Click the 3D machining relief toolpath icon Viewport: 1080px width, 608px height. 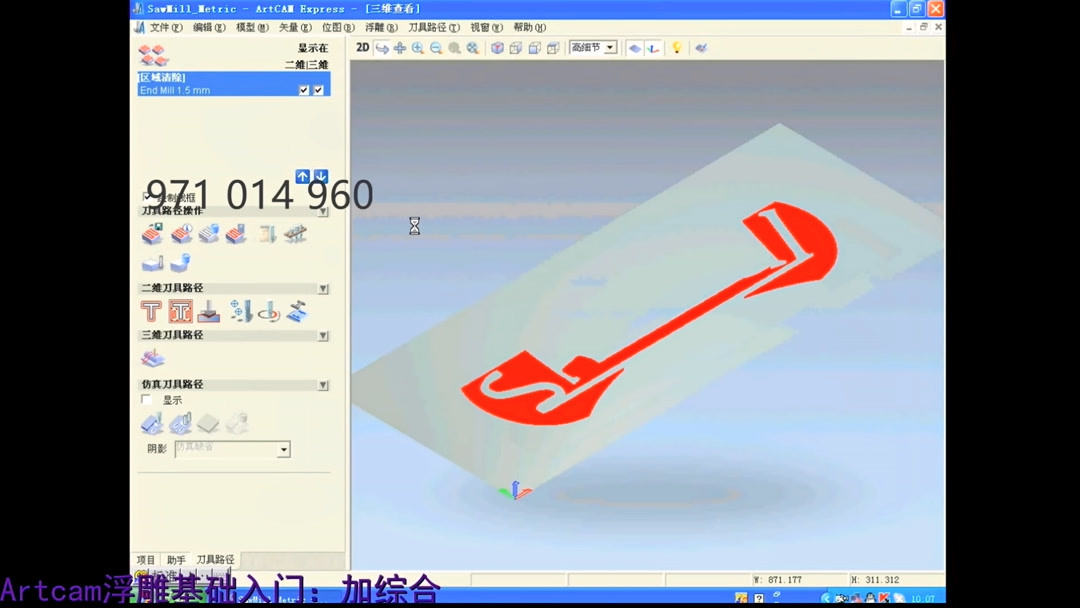152,356
